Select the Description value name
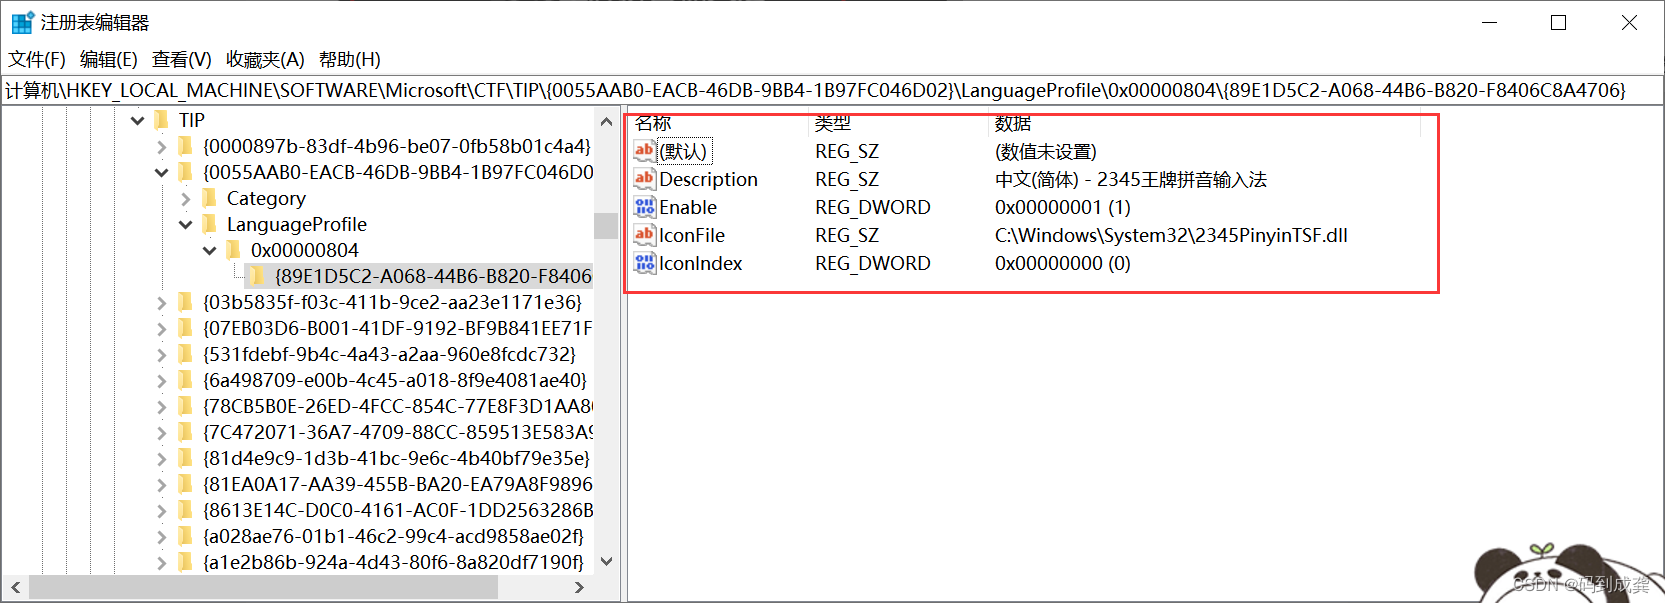1665x603 pixels. pos(708,179)
